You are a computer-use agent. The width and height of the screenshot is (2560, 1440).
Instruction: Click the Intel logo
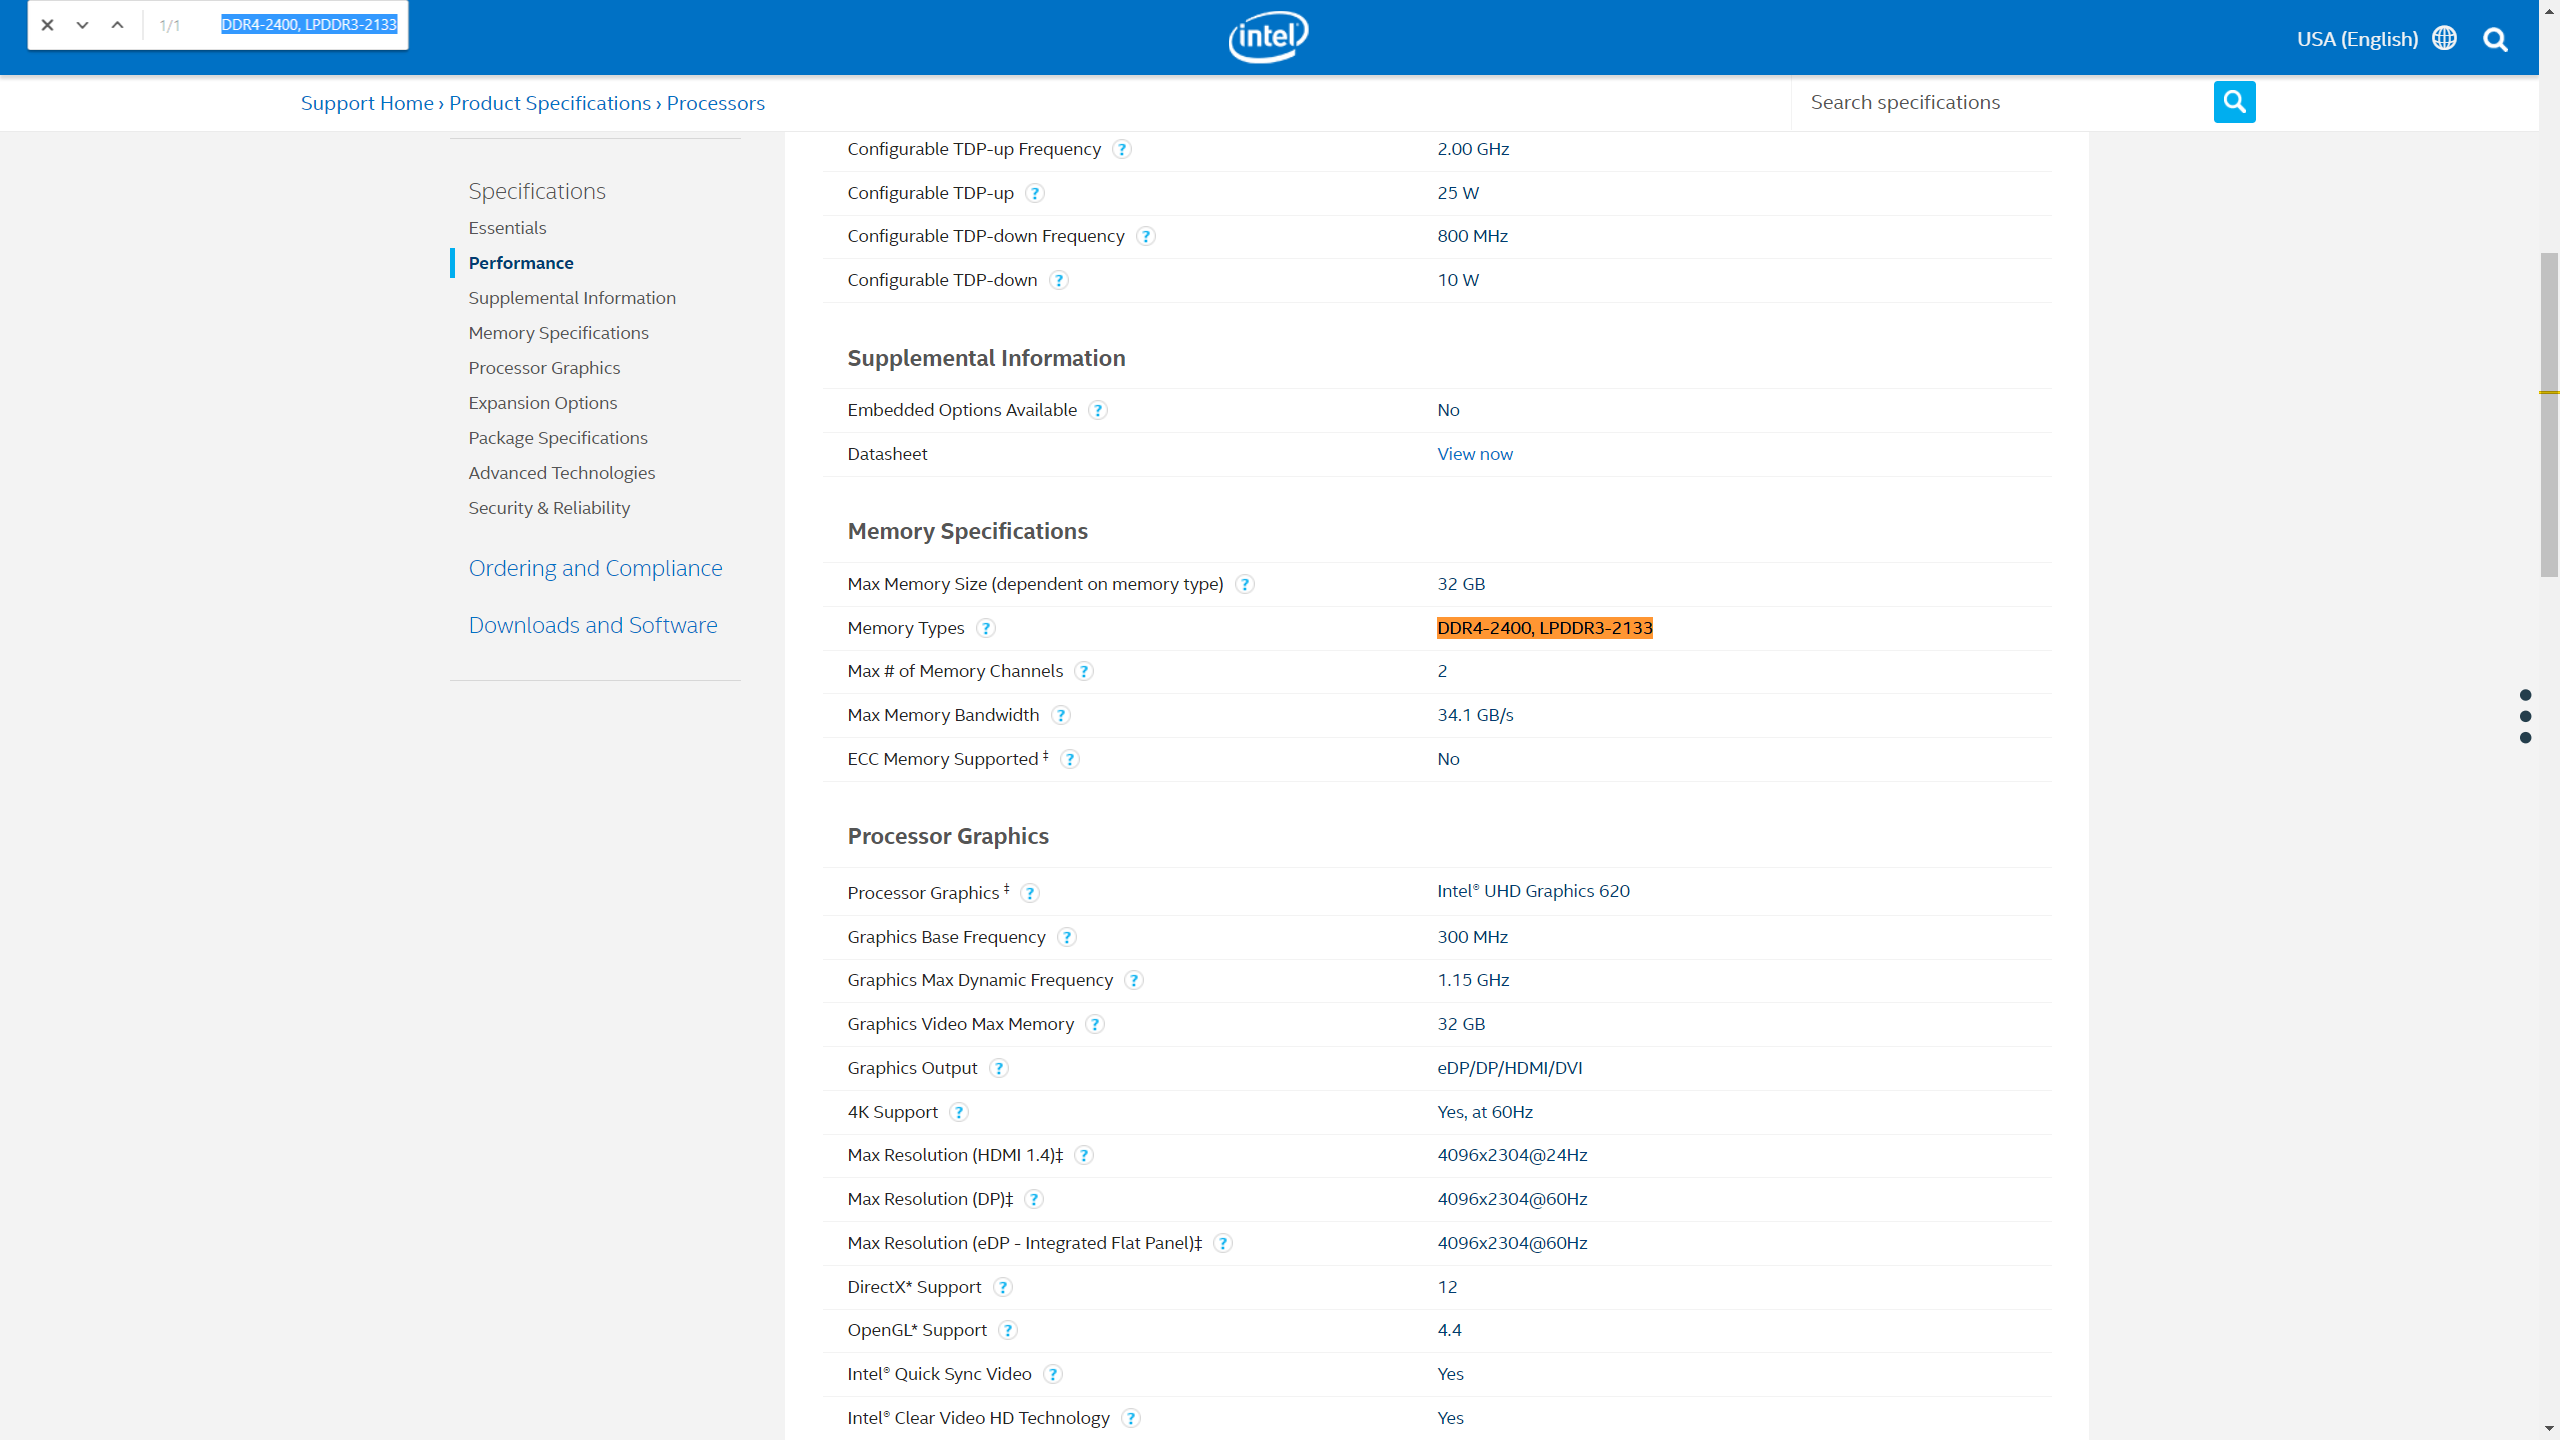1268,37
